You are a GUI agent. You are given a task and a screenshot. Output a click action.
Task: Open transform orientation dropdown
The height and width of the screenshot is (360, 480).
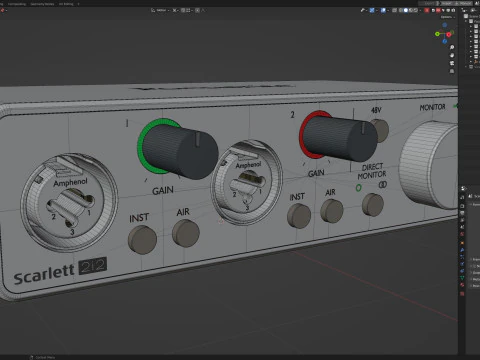pos(161,10)
